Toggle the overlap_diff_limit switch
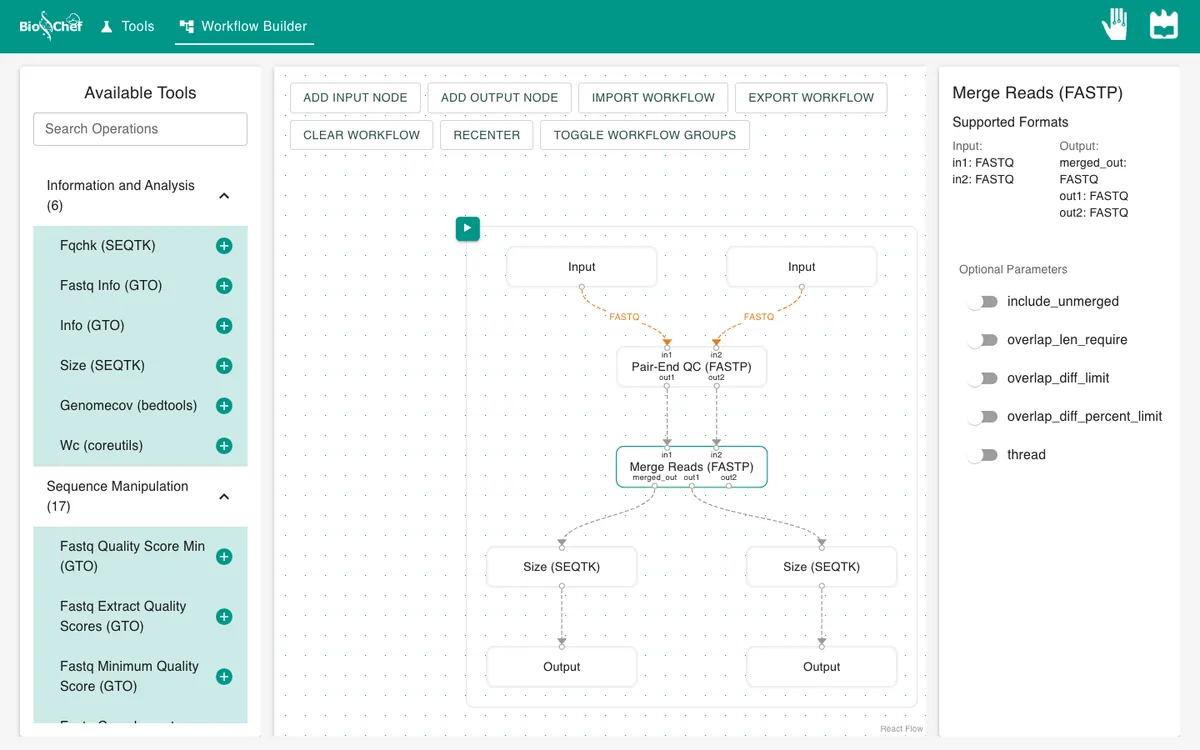The width and height of the screenshot is (1200, 750). [982, 378]
